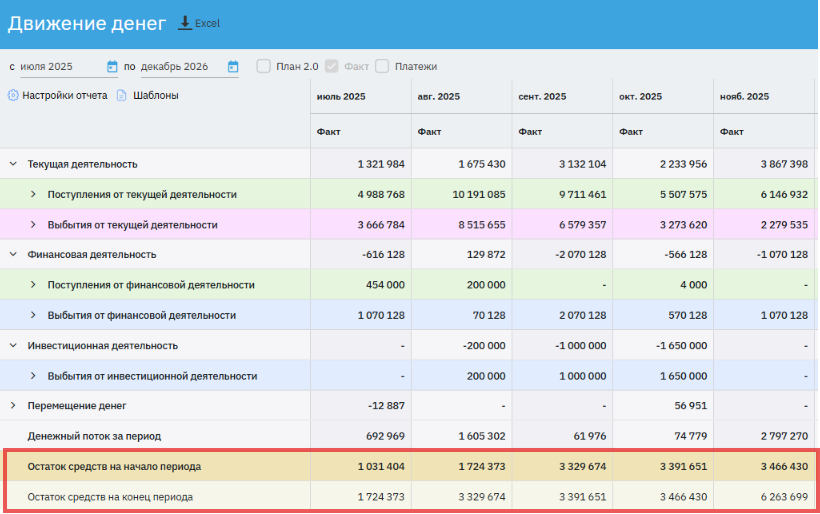This screenshot has width=820, height=514.
Task: Open the start date calendar icon
Action: (x=112, y=67)
